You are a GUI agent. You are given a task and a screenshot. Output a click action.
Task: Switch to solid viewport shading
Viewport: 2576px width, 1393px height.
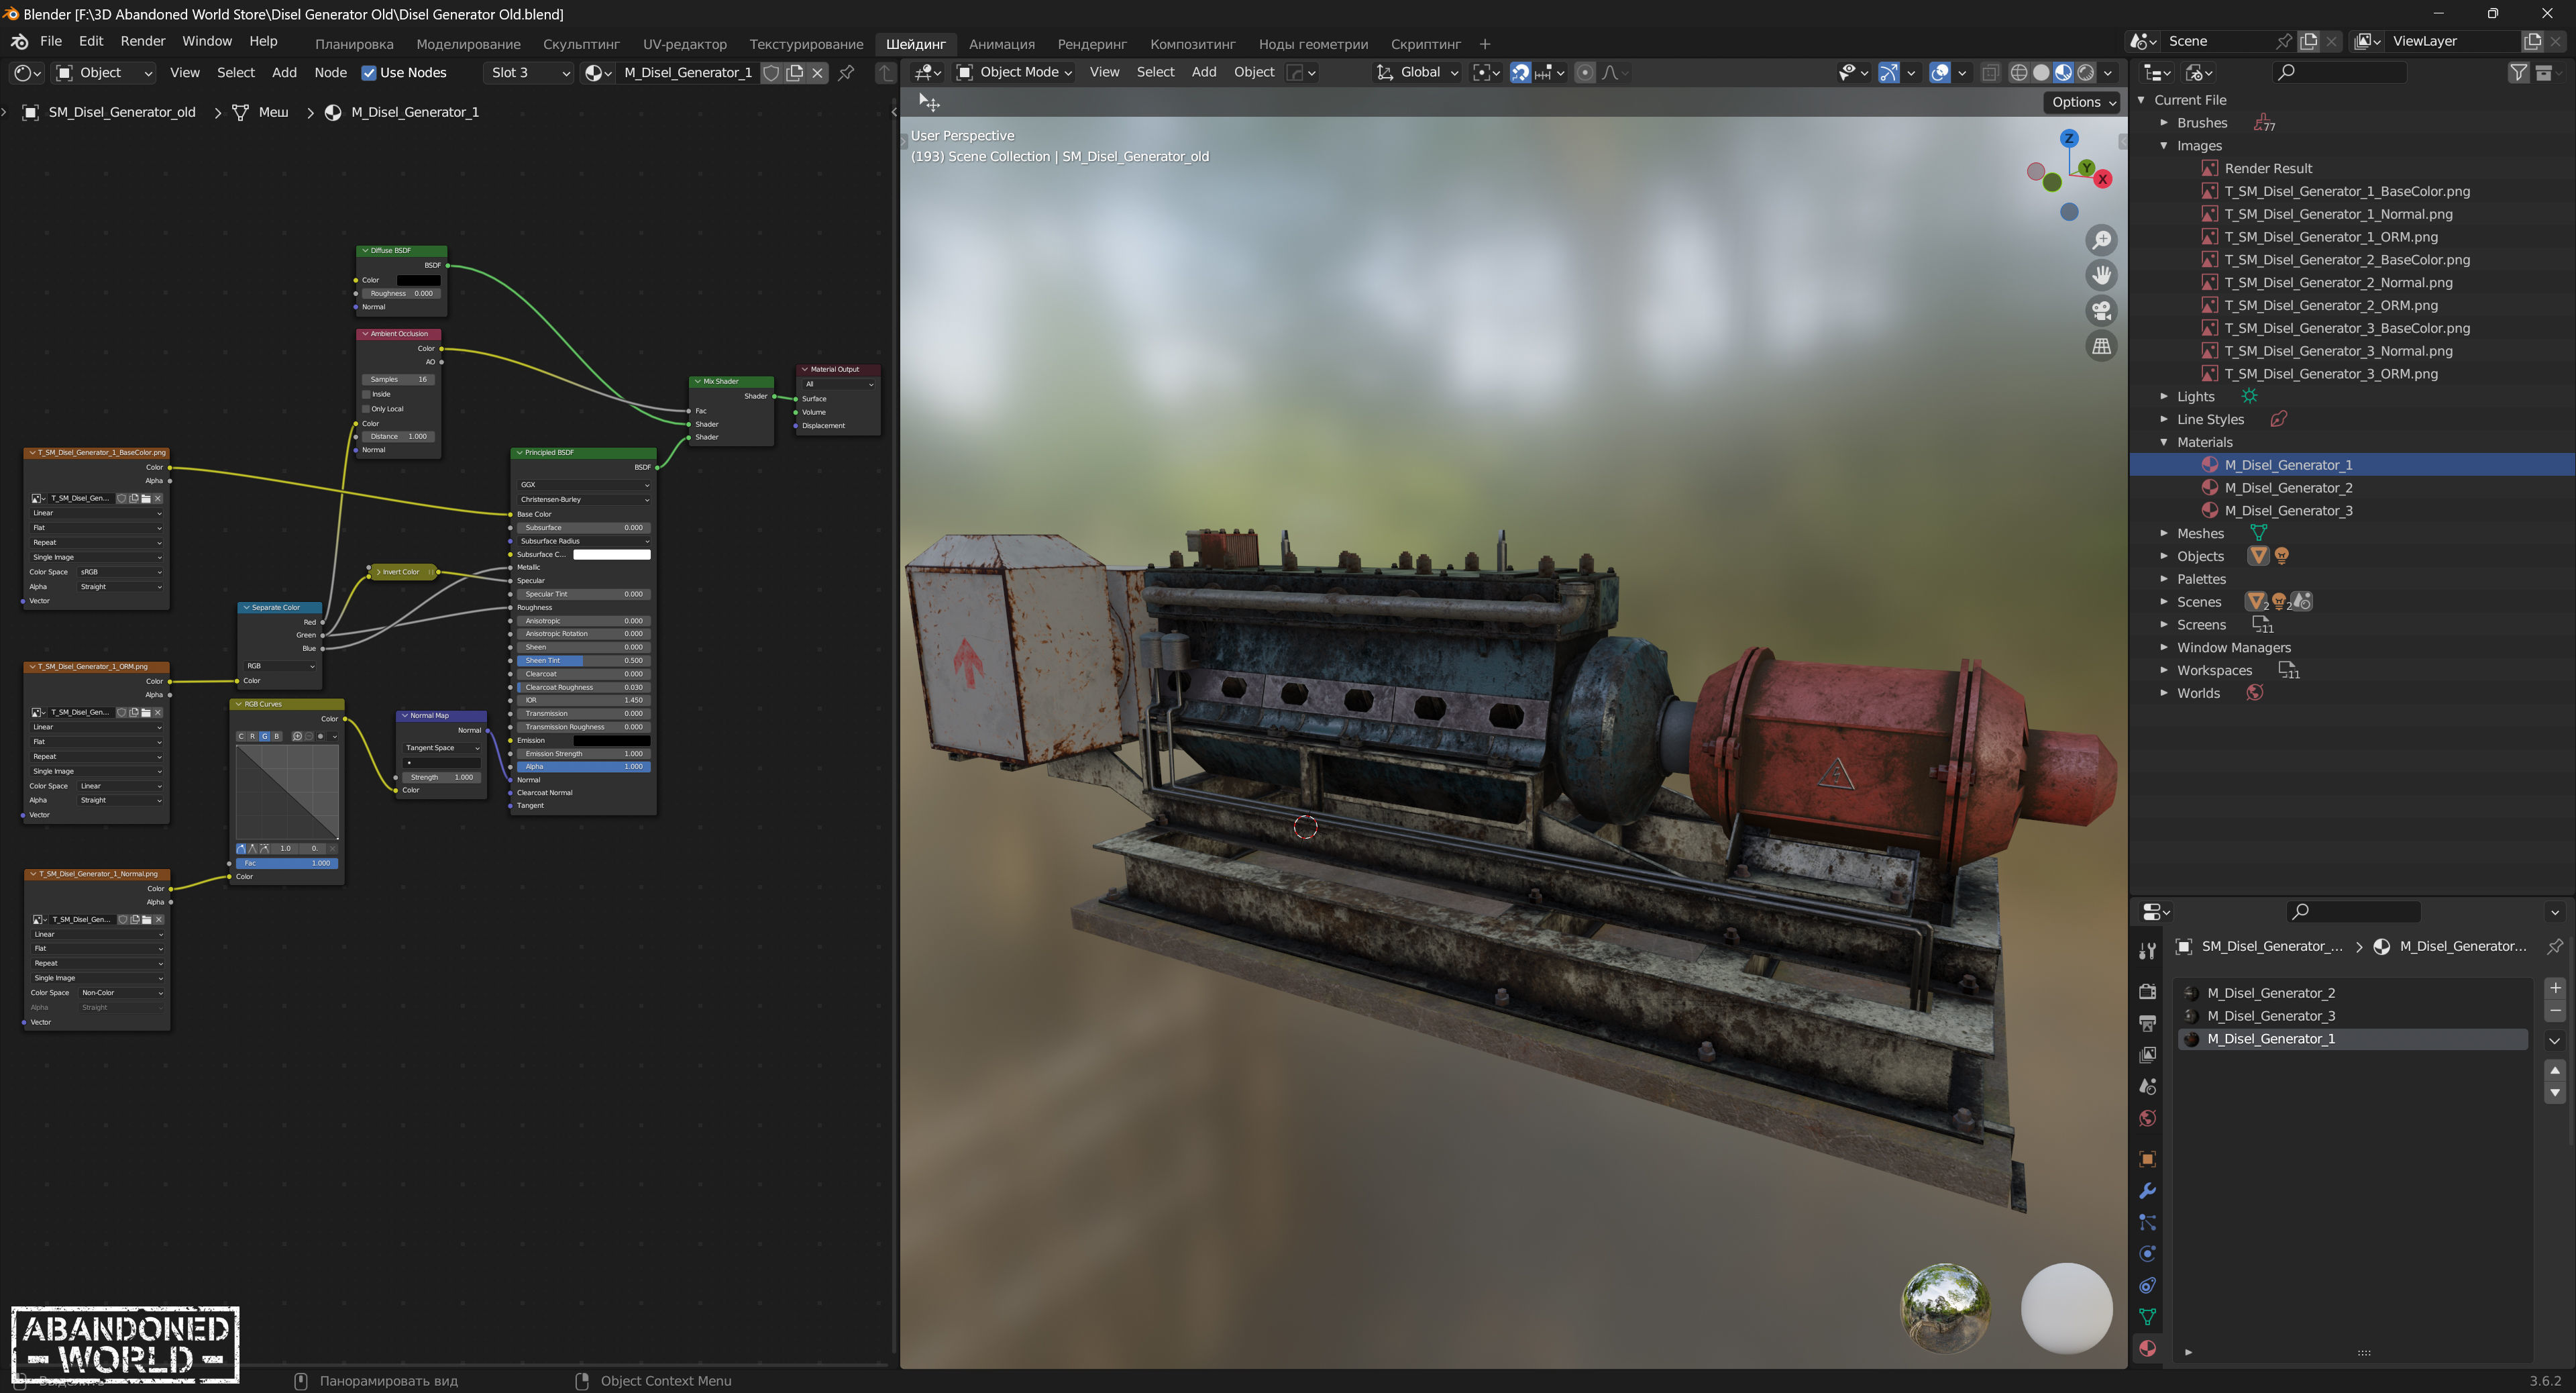pos(2041,72)
